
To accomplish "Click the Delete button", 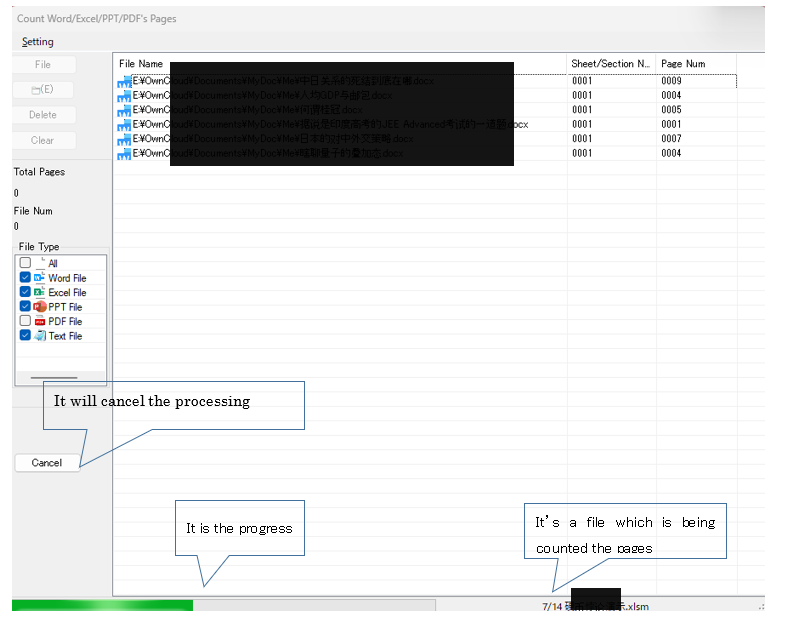I will click(43, 115).
